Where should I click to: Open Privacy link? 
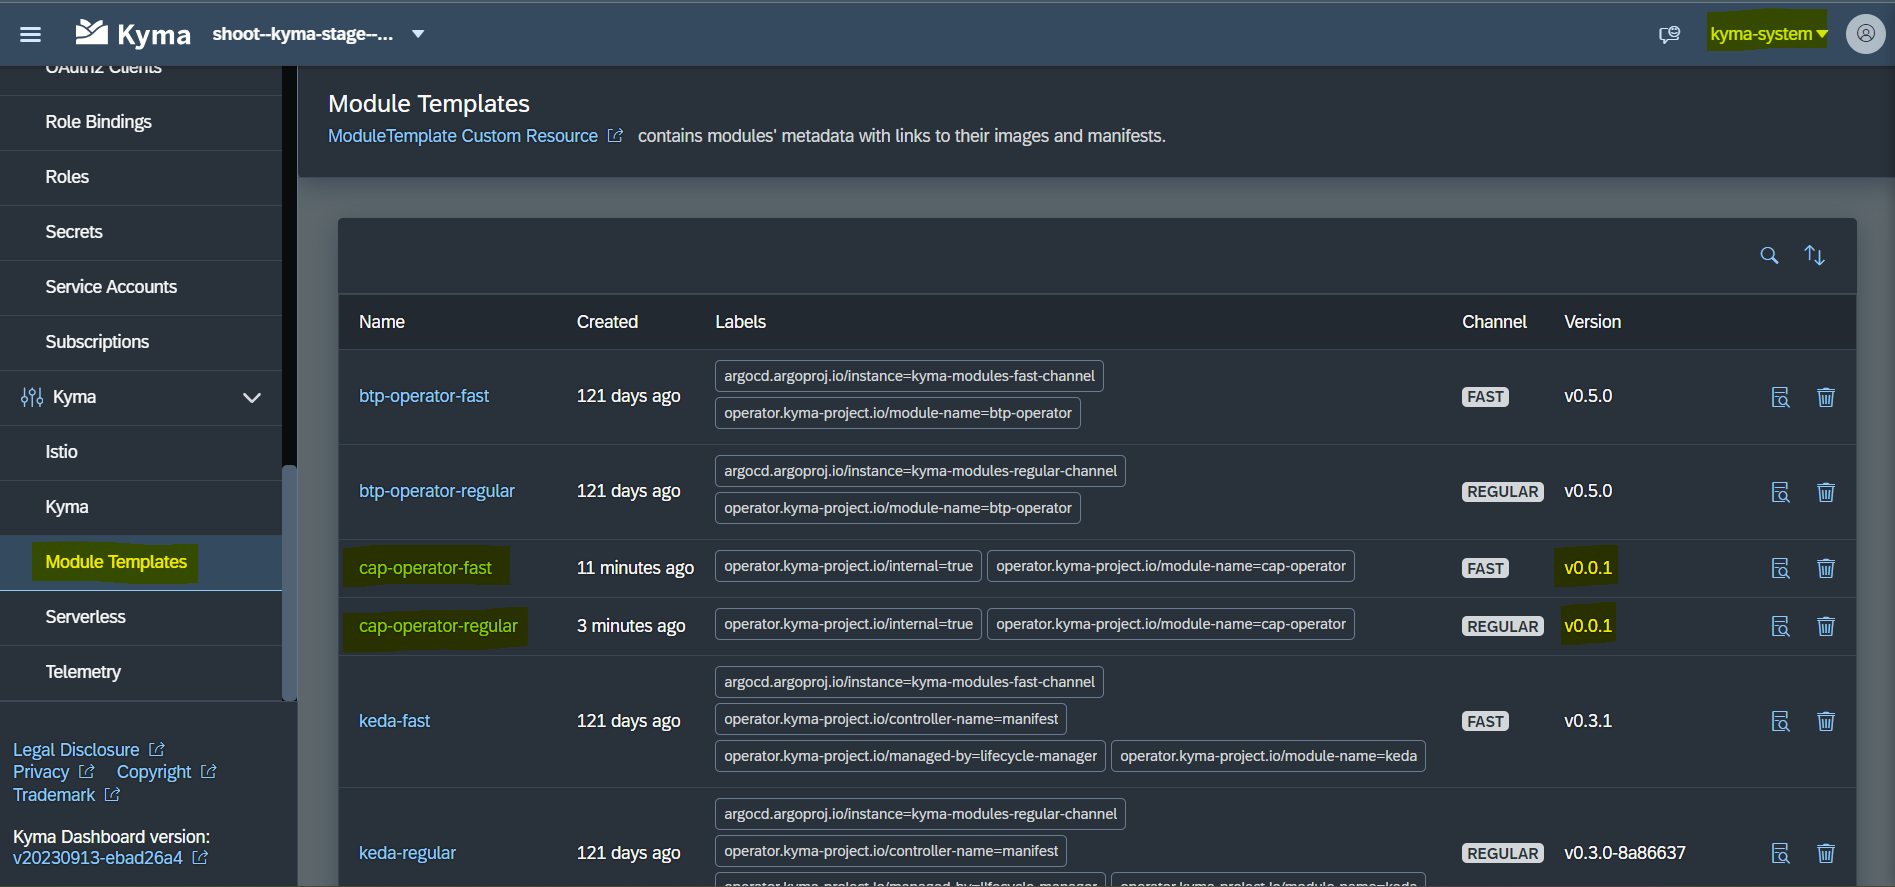54,772
